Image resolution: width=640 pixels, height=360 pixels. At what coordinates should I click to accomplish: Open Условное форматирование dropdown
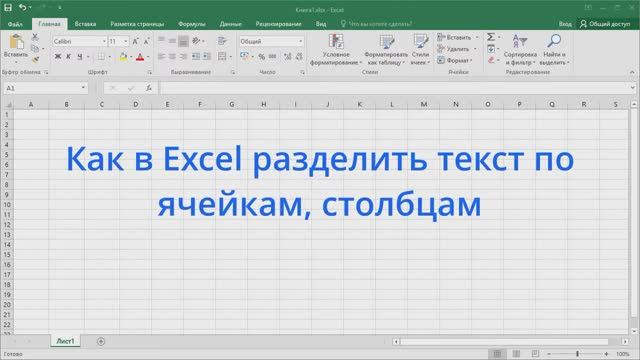(336, 50)
